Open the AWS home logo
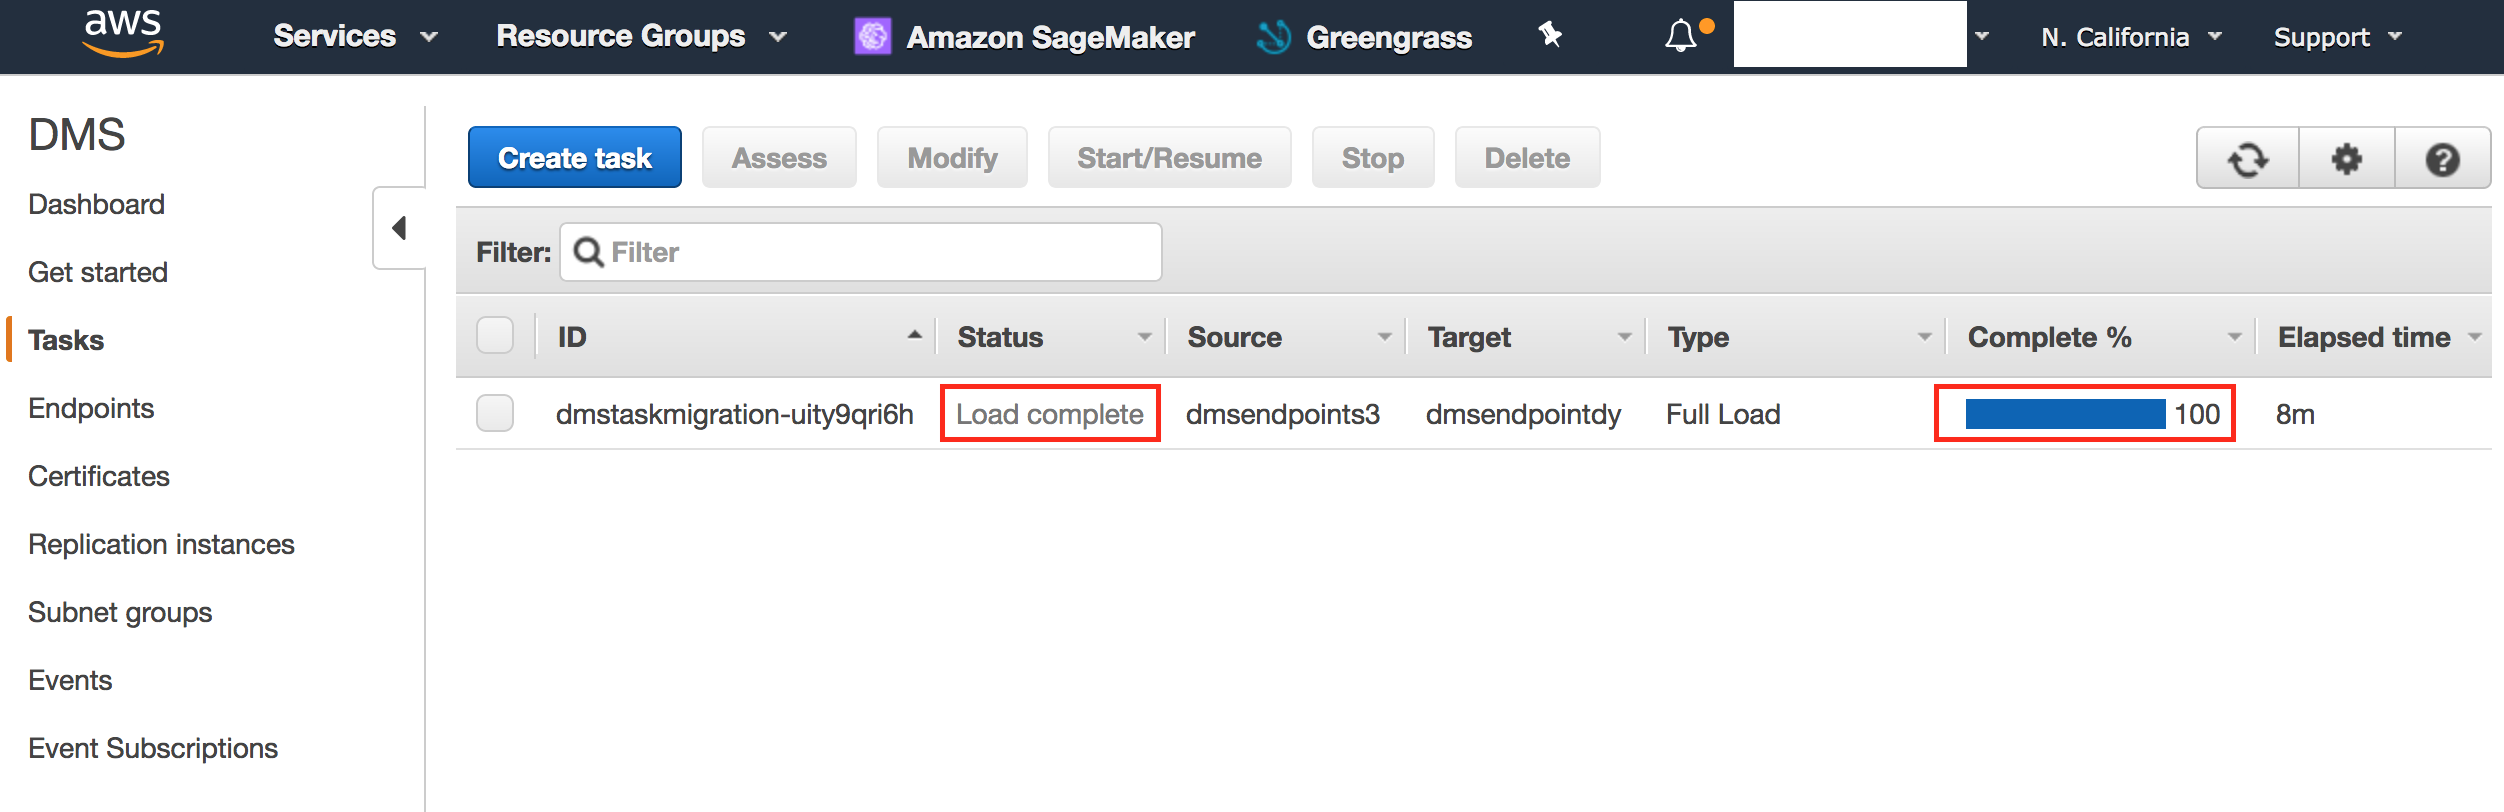Image resolution: width=2504 pixels, height=812 pixels. (123, 34)
